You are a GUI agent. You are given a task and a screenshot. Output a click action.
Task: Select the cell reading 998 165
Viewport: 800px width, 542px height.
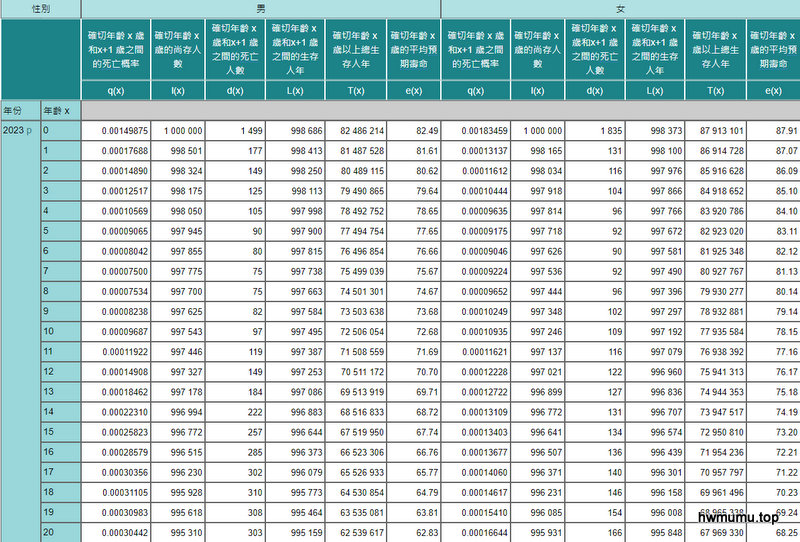[x=537, y=151]
